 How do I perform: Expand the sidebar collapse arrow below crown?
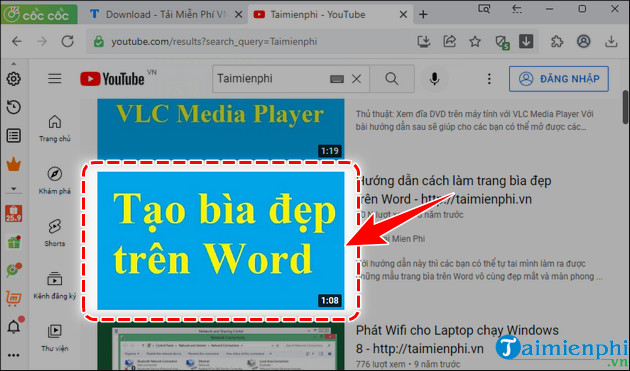coord(14,189)
